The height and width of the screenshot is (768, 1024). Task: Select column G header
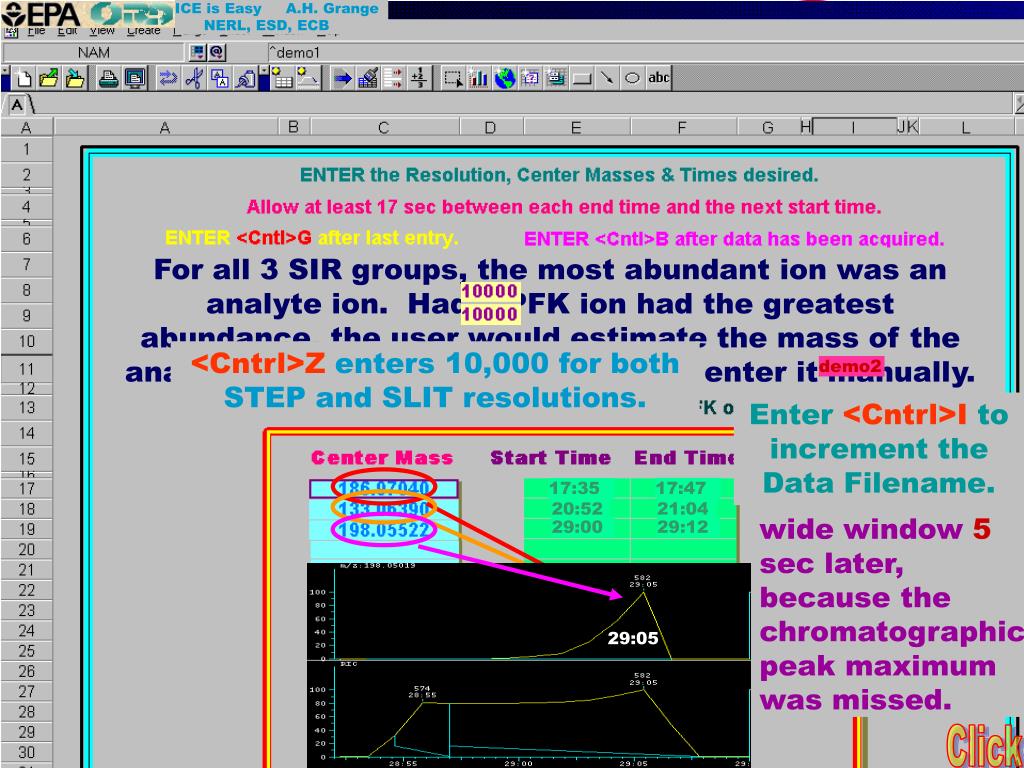point(768,127)
